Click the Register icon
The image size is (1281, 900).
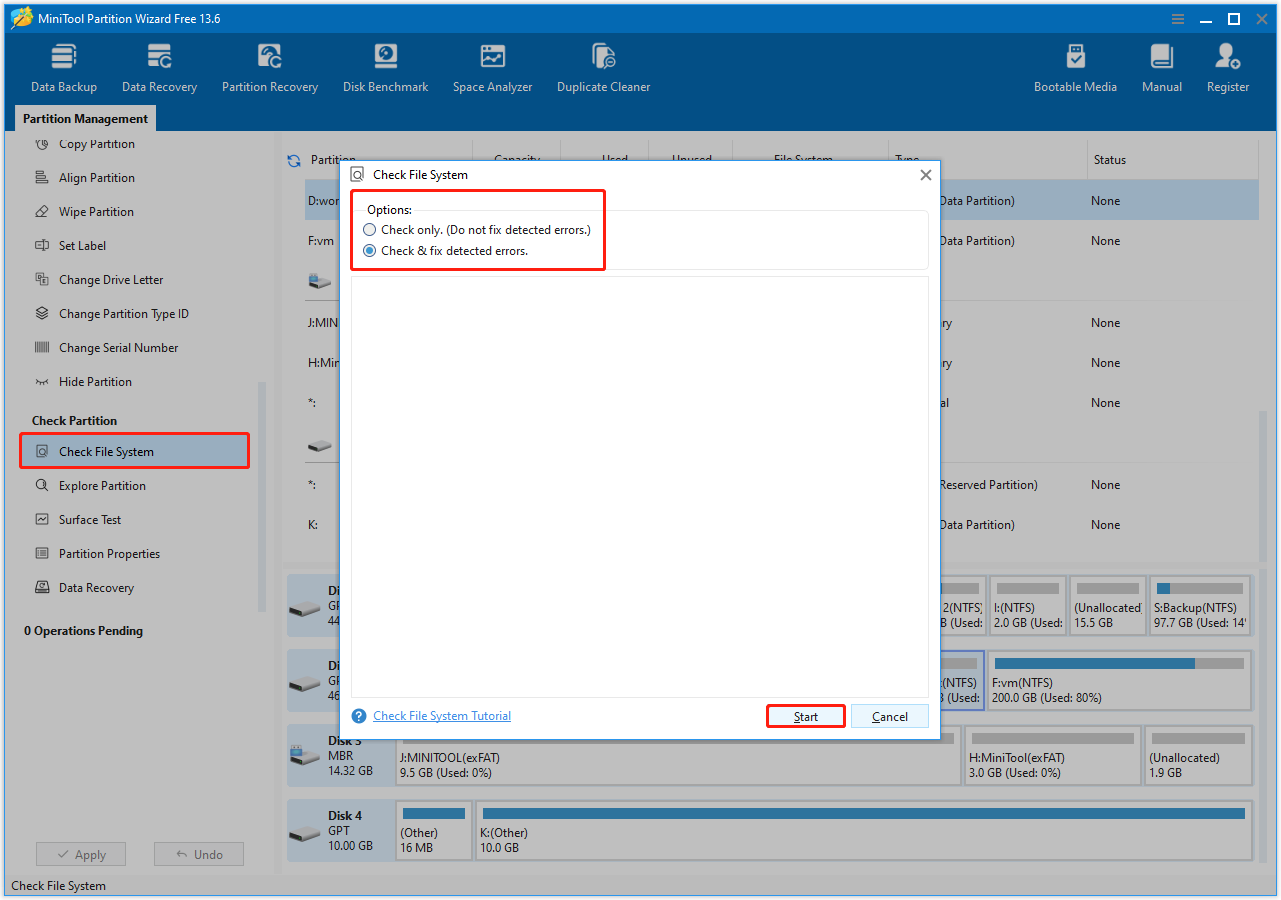pyautogui.click(x=1227, y=65)
